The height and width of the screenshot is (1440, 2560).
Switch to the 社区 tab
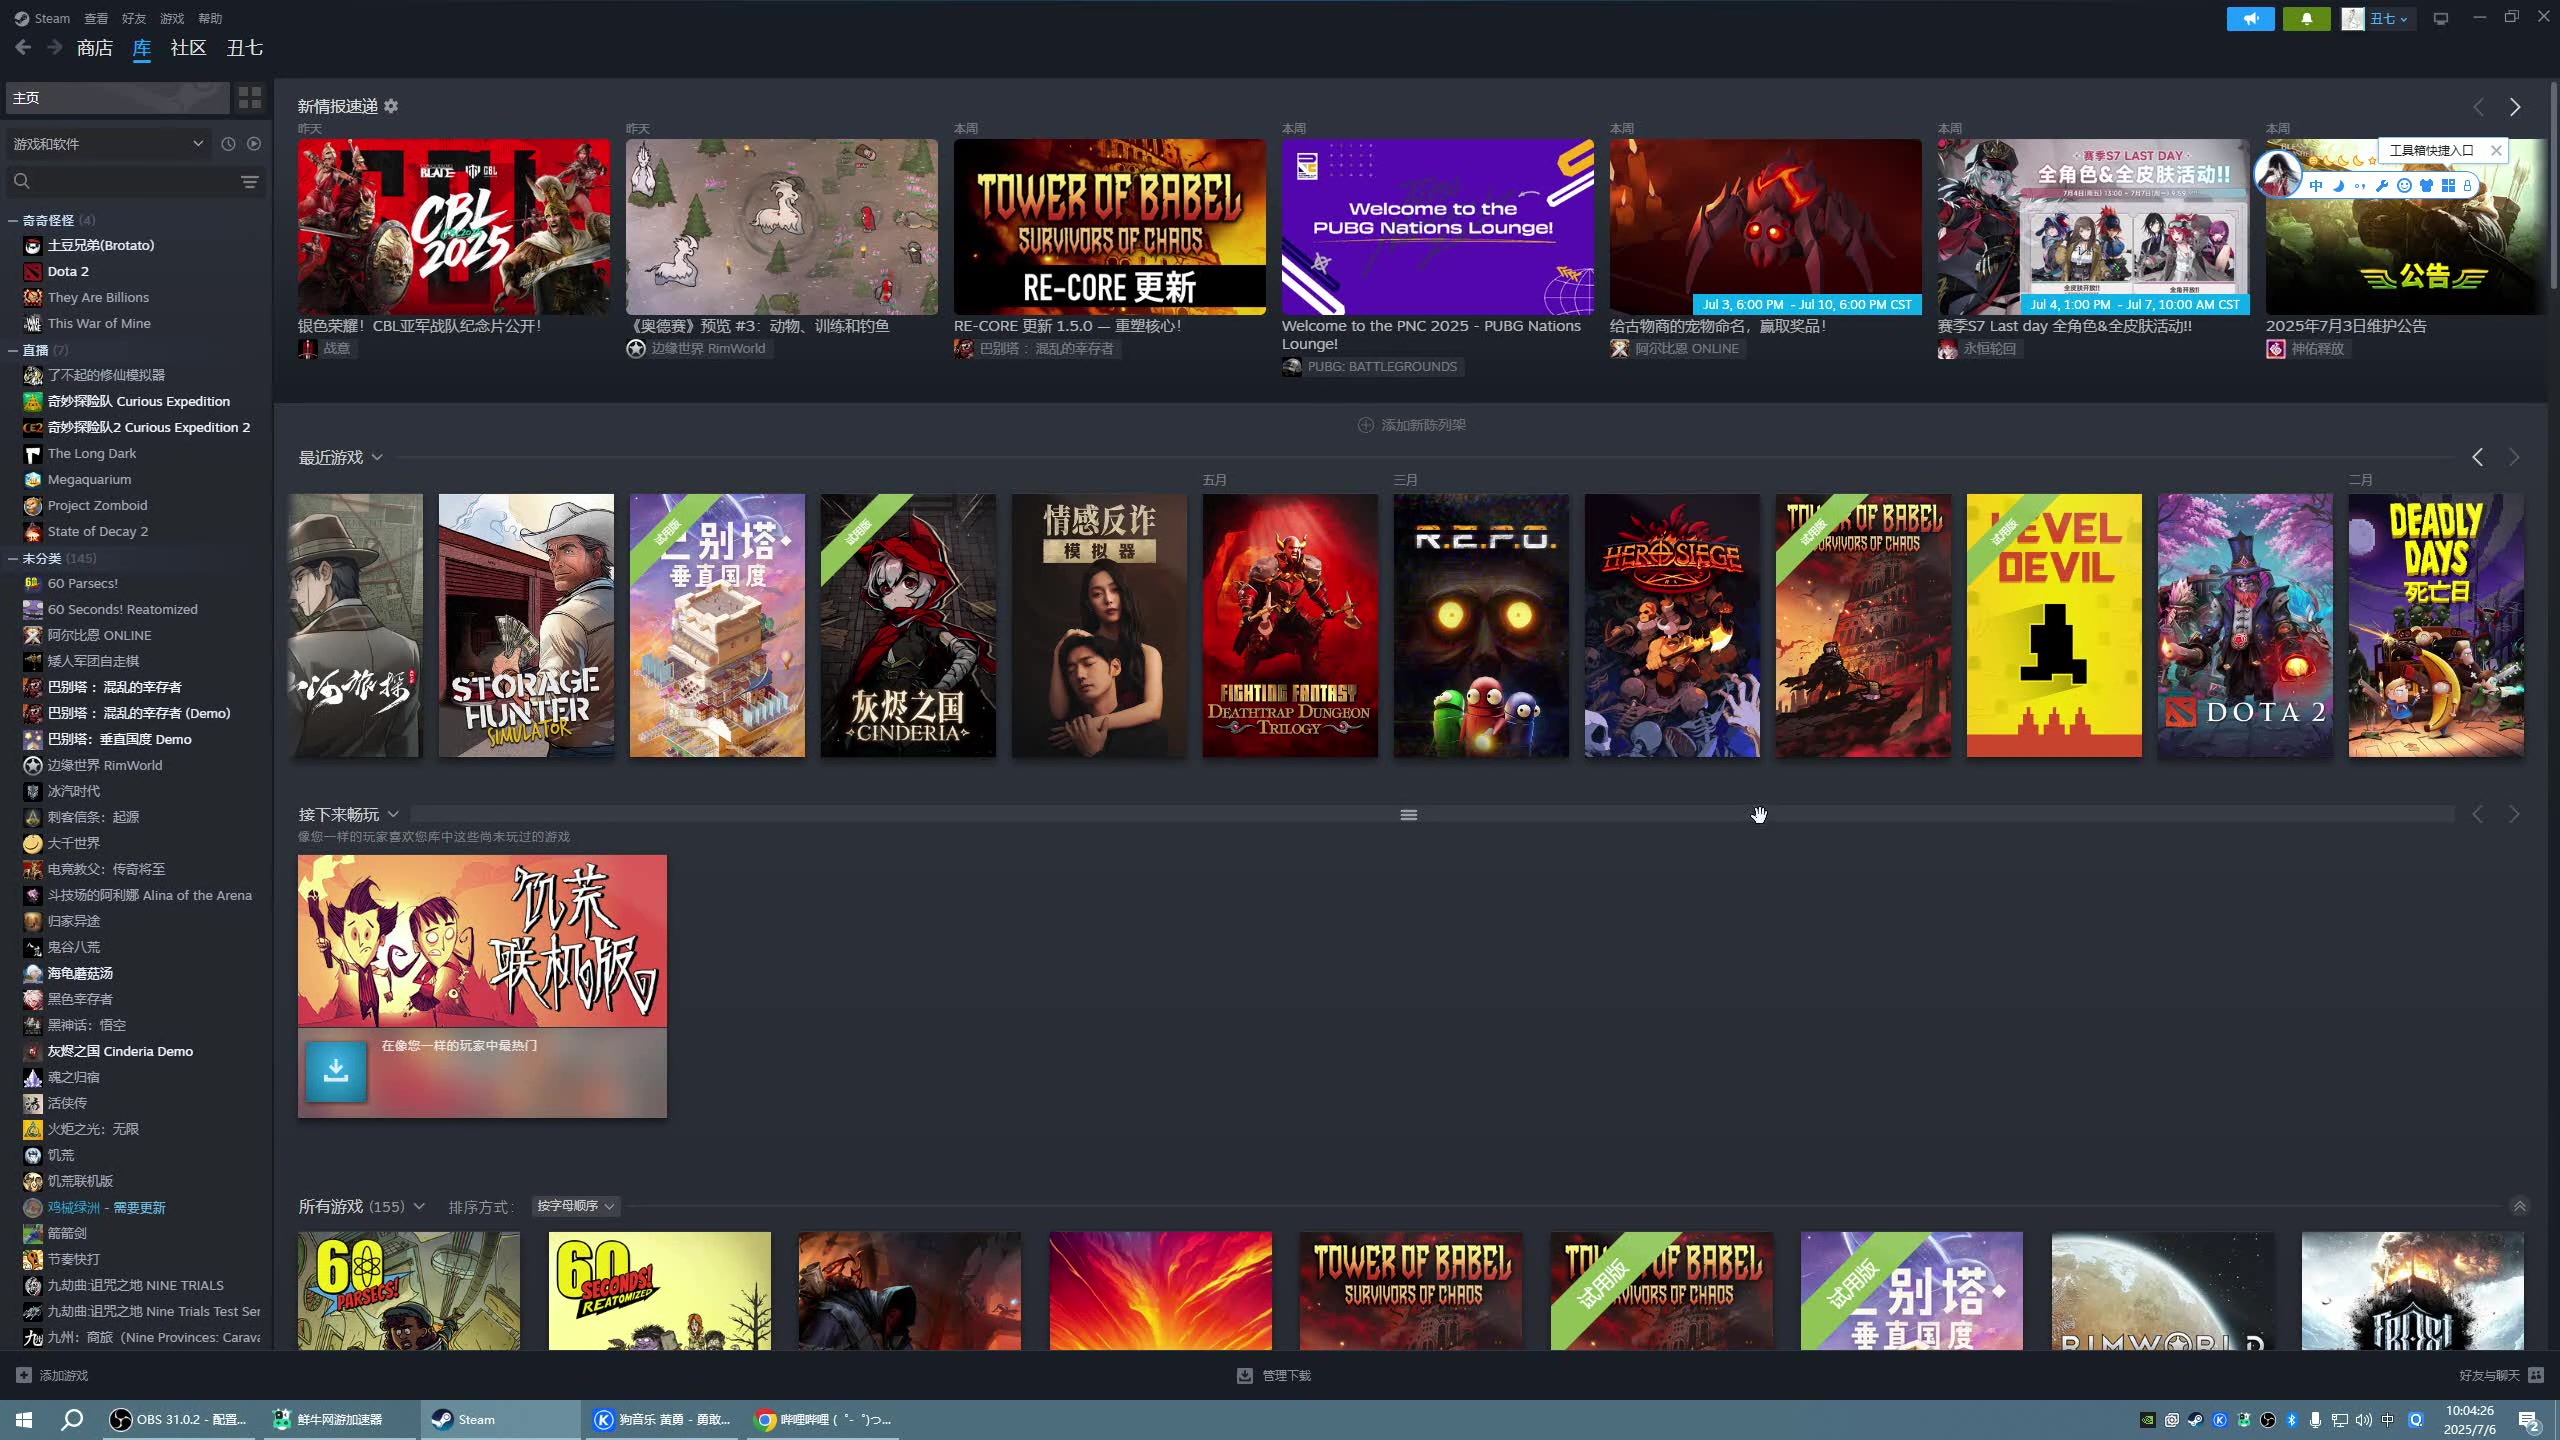tap(188, 47)
